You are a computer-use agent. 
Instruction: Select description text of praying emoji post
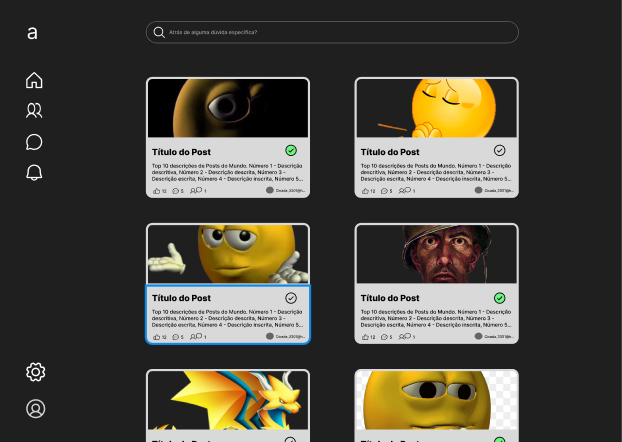pyautogui.click(x=436, y=172)
